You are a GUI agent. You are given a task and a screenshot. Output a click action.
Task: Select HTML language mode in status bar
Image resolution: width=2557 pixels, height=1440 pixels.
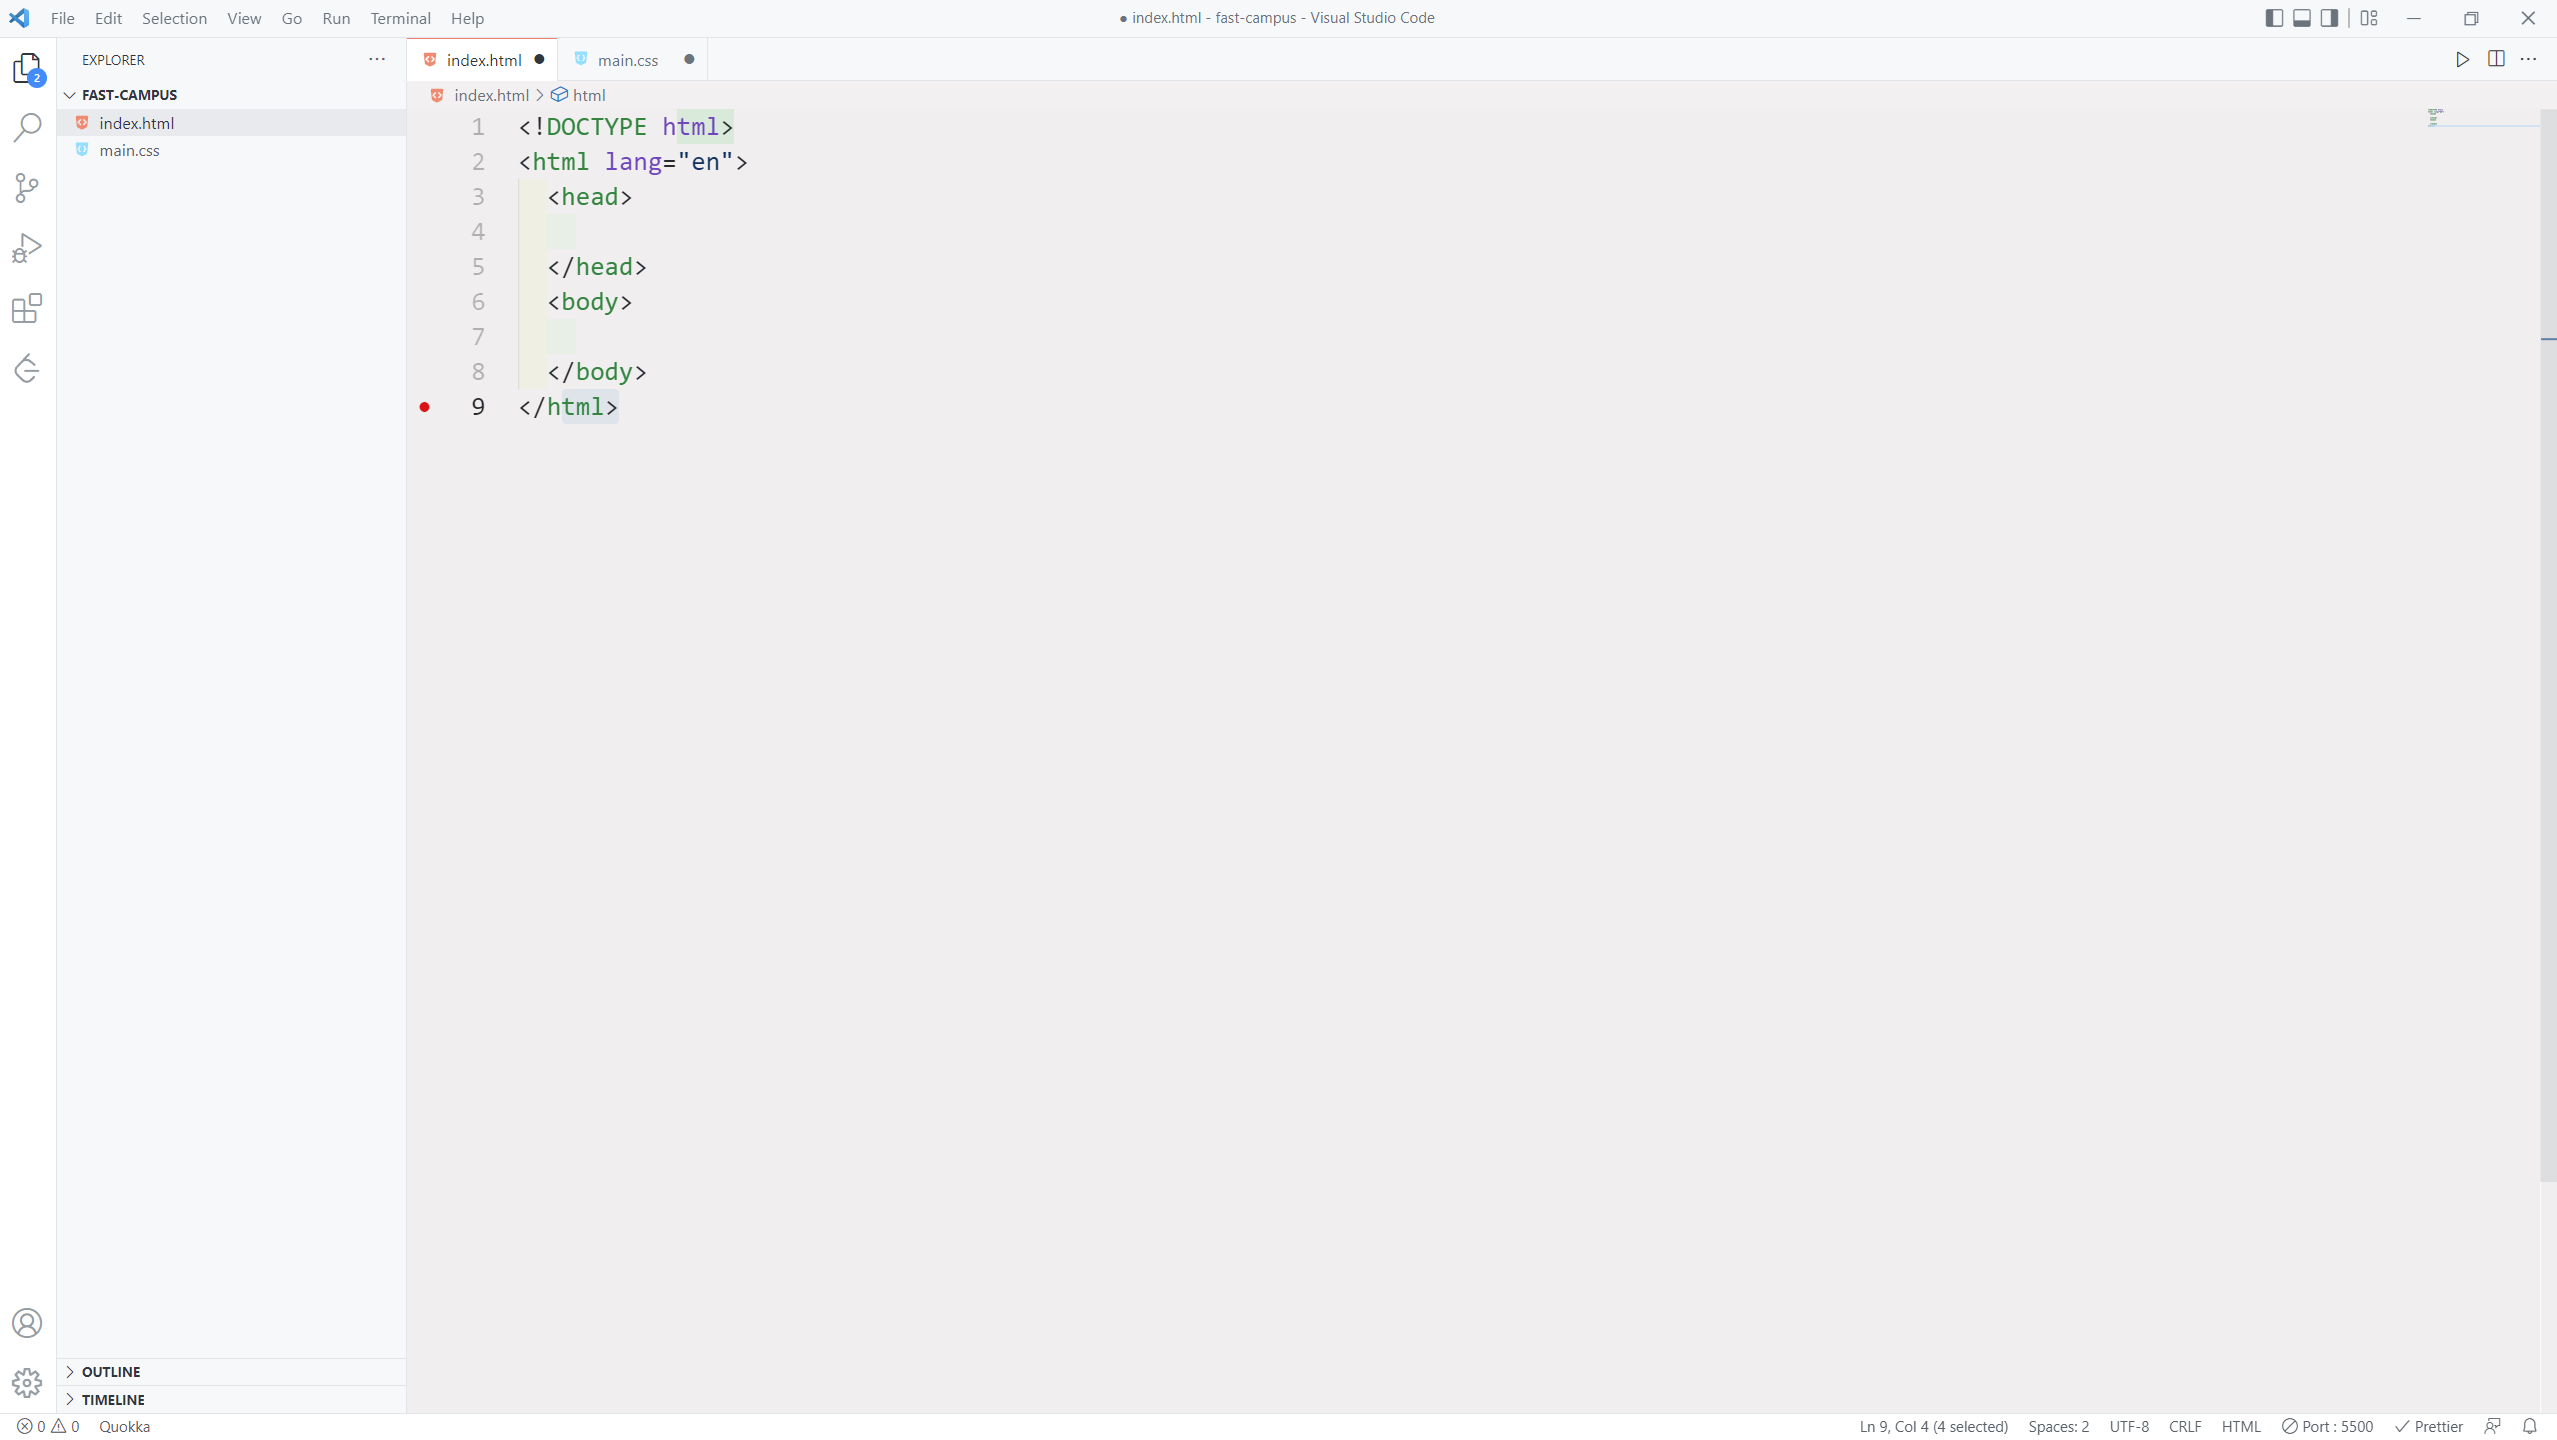pos(2241,1426)
